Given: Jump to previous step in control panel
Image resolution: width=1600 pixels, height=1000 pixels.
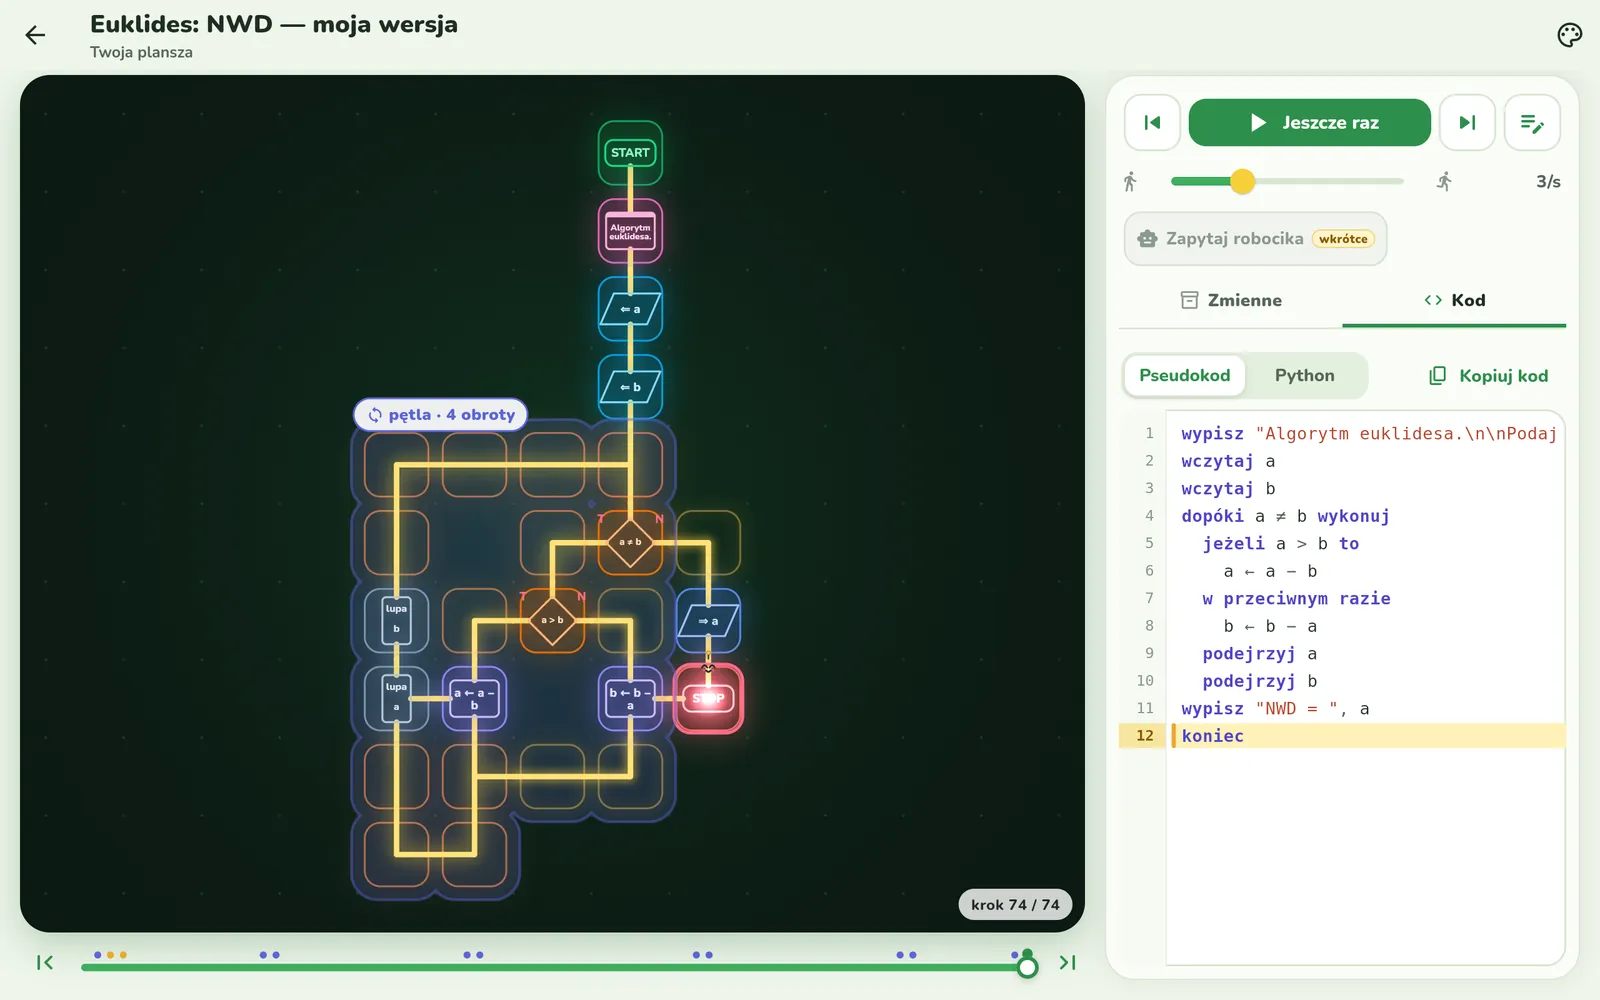Looking at the screenshot, I should 1152,123.
